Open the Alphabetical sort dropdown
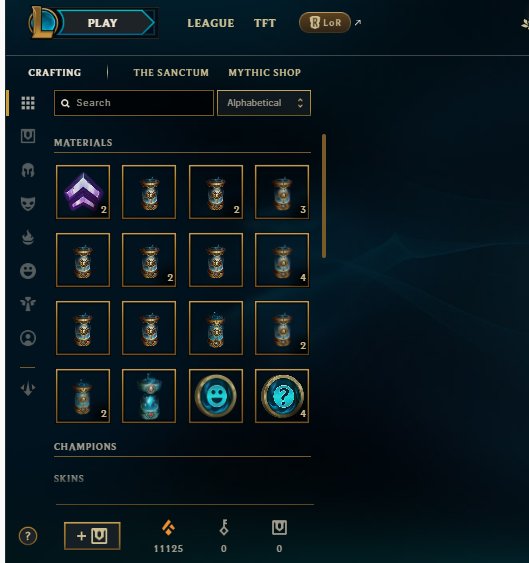Viewport: 529px width, 563px height. click(264, 103)
